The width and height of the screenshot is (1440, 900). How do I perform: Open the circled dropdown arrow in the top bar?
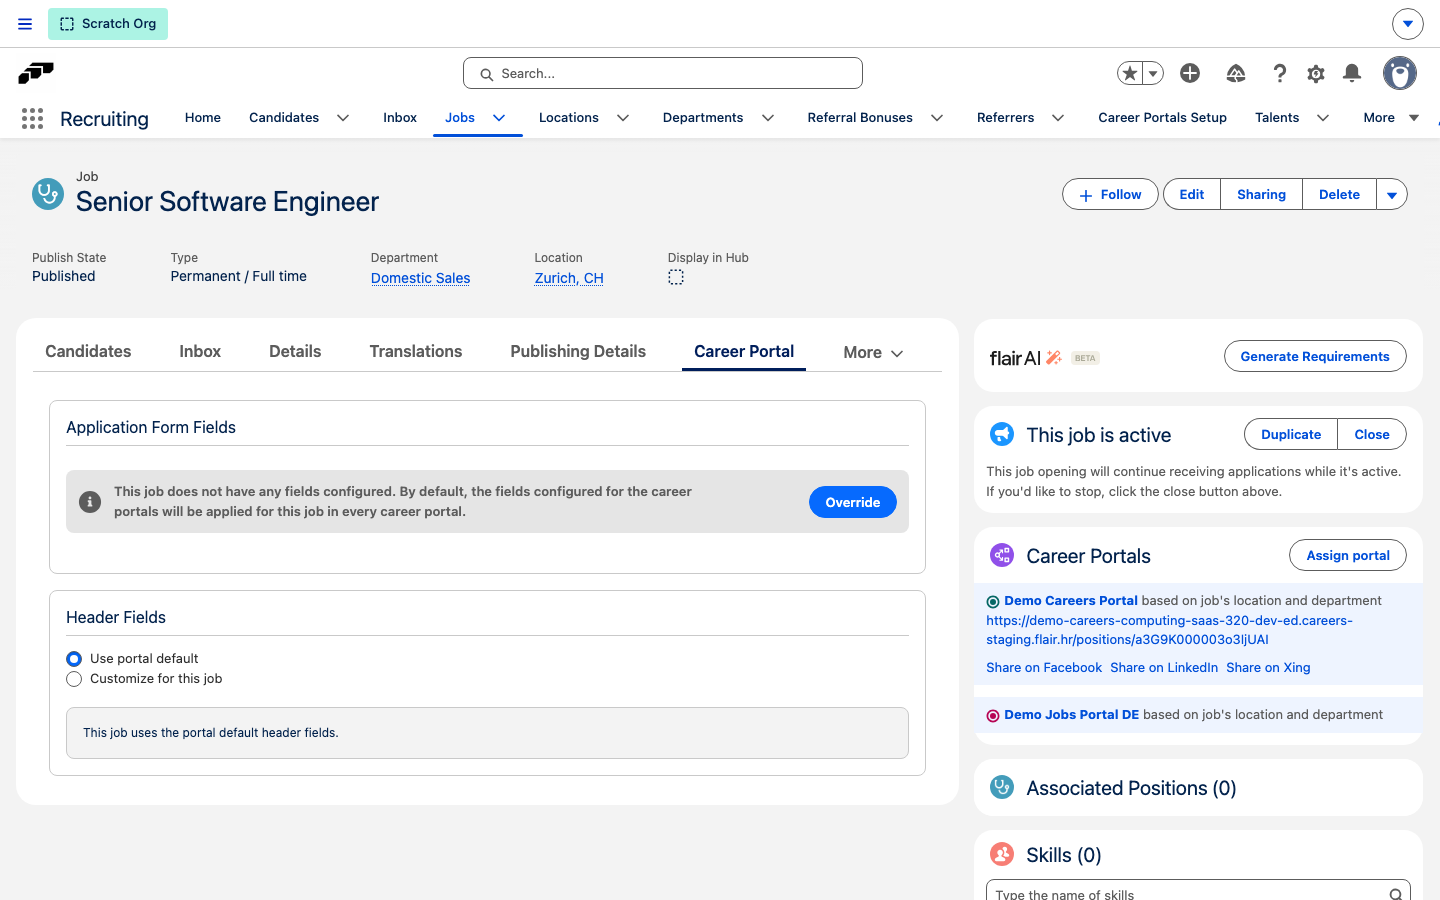click(1407, 24)
